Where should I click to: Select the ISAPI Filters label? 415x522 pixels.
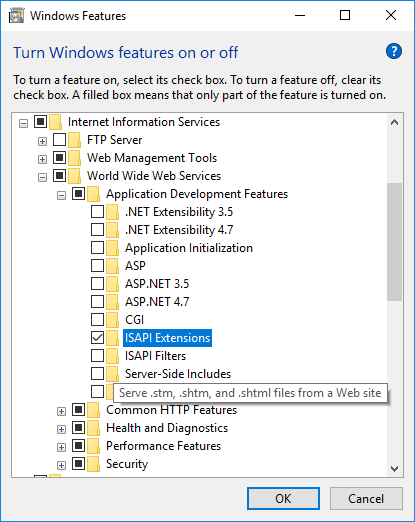pos(155,356)
